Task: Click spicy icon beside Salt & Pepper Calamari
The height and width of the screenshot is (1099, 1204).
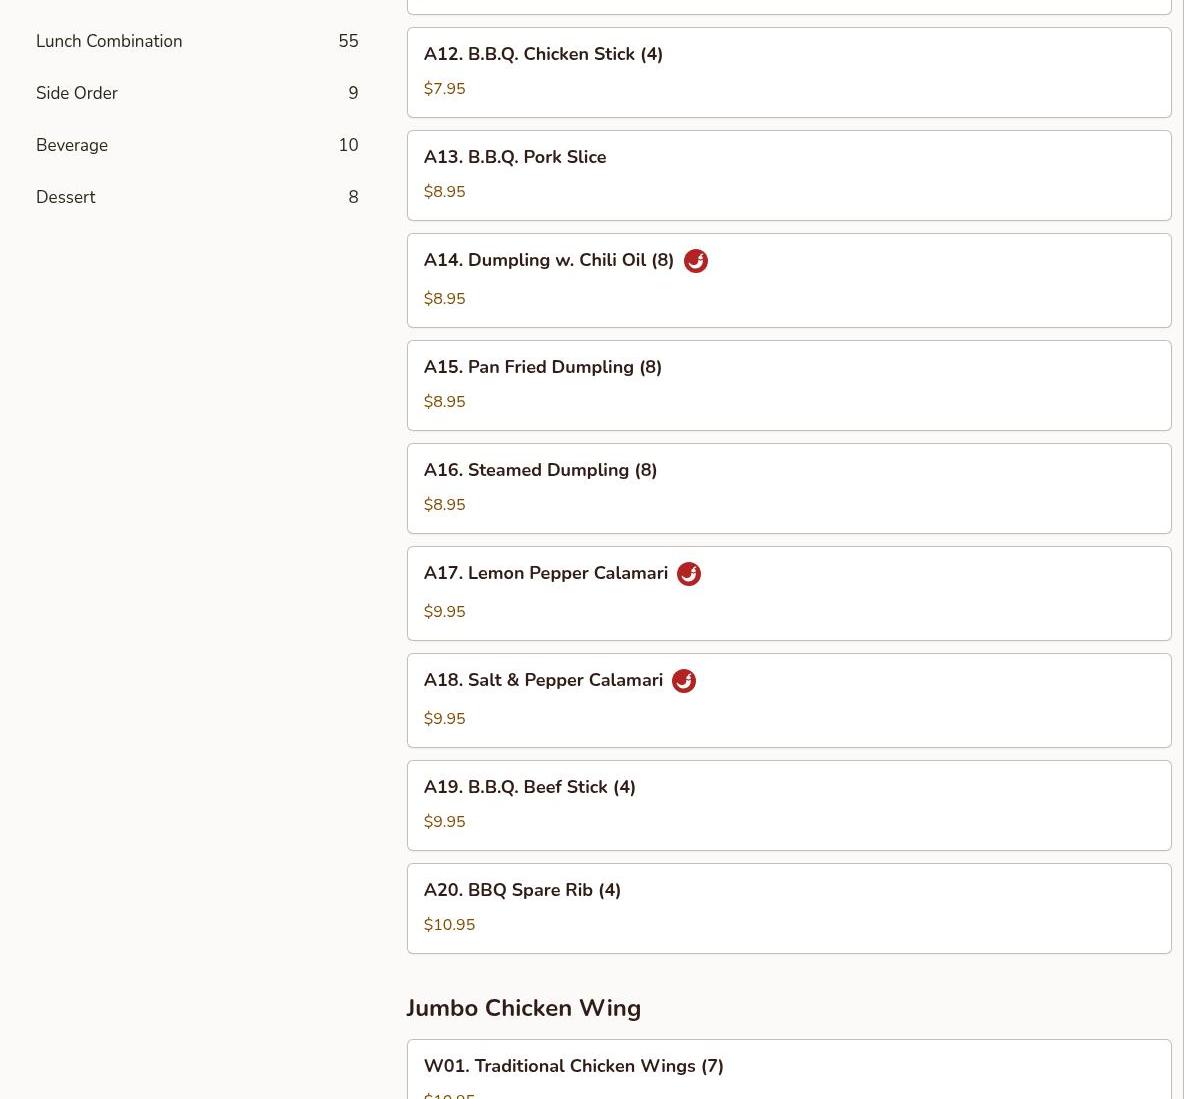Action: (684, 681)
